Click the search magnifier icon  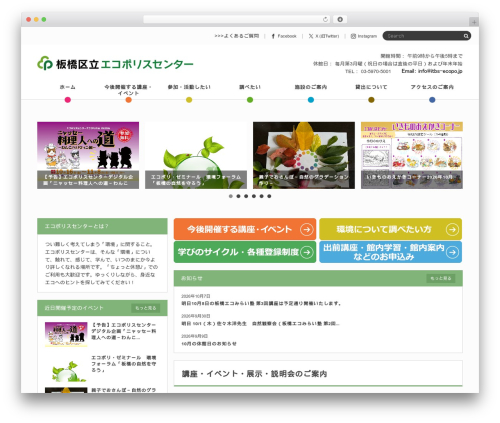pos(466,36)
